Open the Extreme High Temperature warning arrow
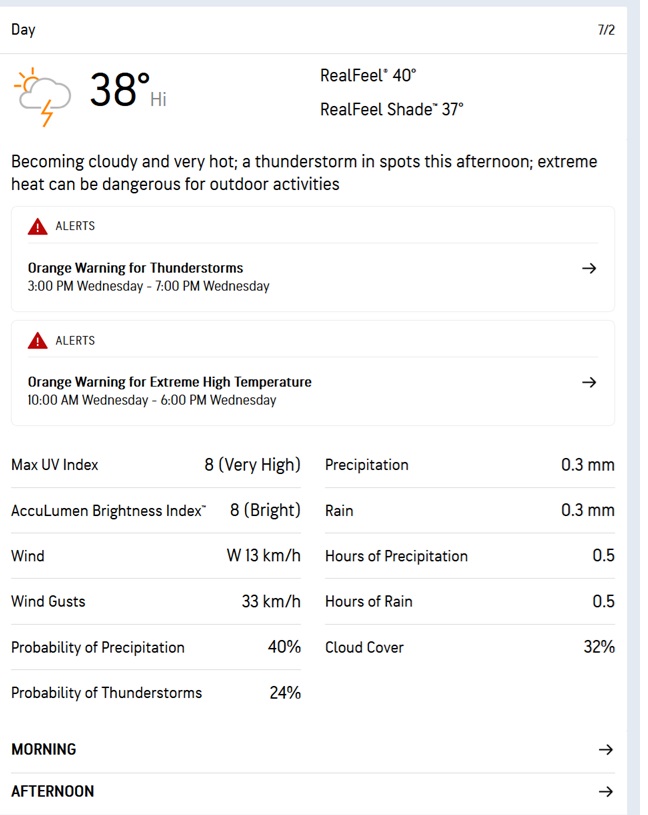The width and height of the screenshot is (648, 815). [x=589, y=382]
